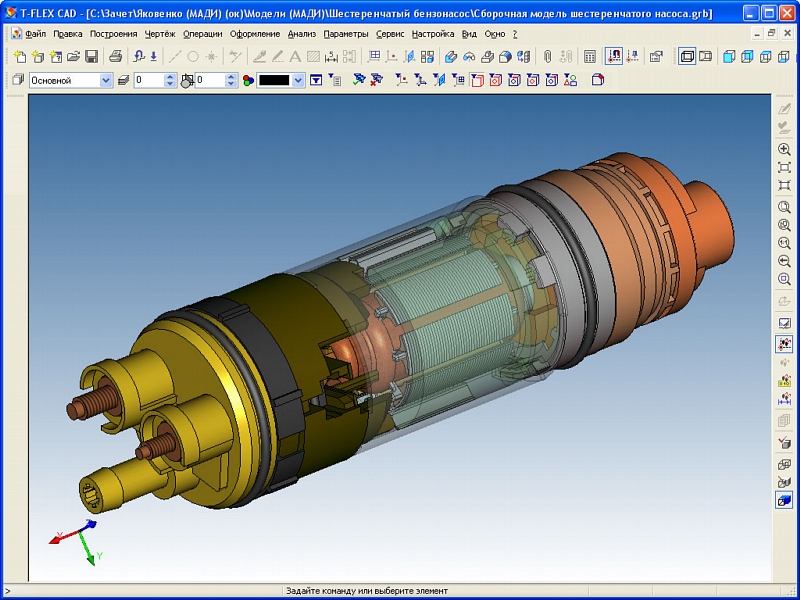Toggle the active blue cube sidebar button
The image size is (800, 600).
[784, 501]
